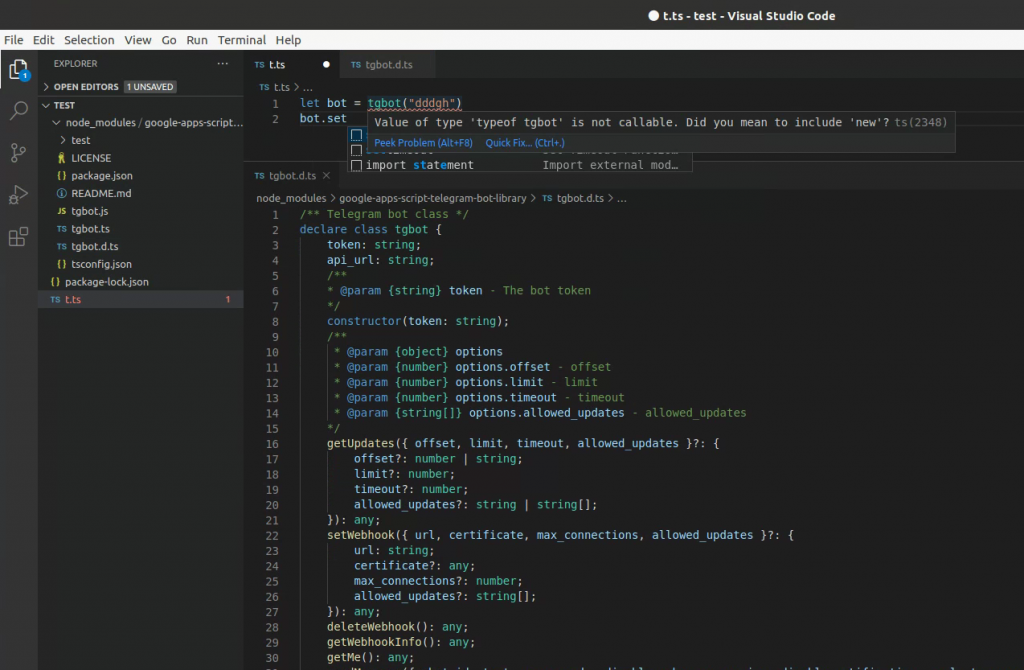Image resolution: width=1024 pixels, height=670 pixels.
Task: Open the Run menu
Action: (x=197, y=40)
